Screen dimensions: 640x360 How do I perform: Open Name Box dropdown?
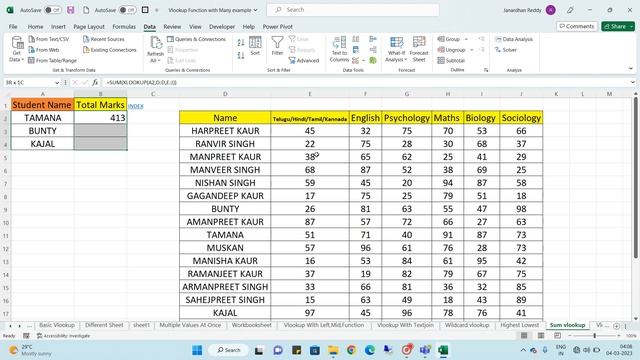click(57, 82)
